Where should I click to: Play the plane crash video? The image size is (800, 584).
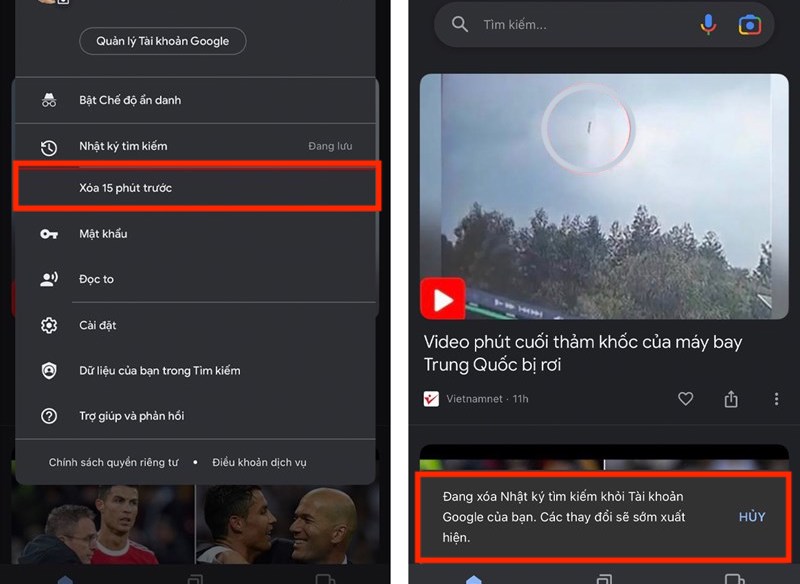[443, 298]
